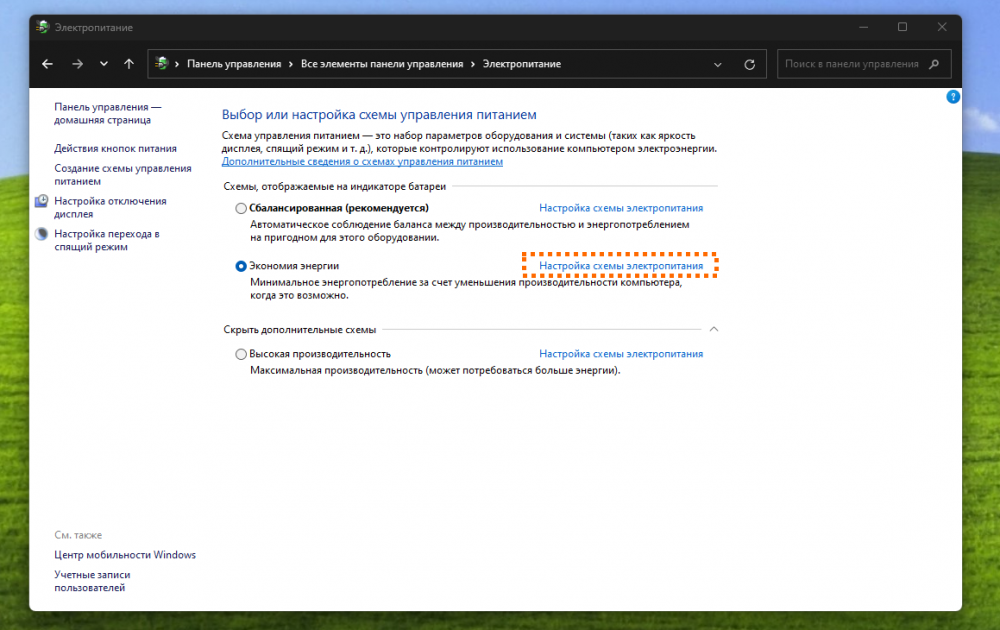Screen dimensions: 1000x630
Task: Close the Электропитание window
Action: coord(942,27)
